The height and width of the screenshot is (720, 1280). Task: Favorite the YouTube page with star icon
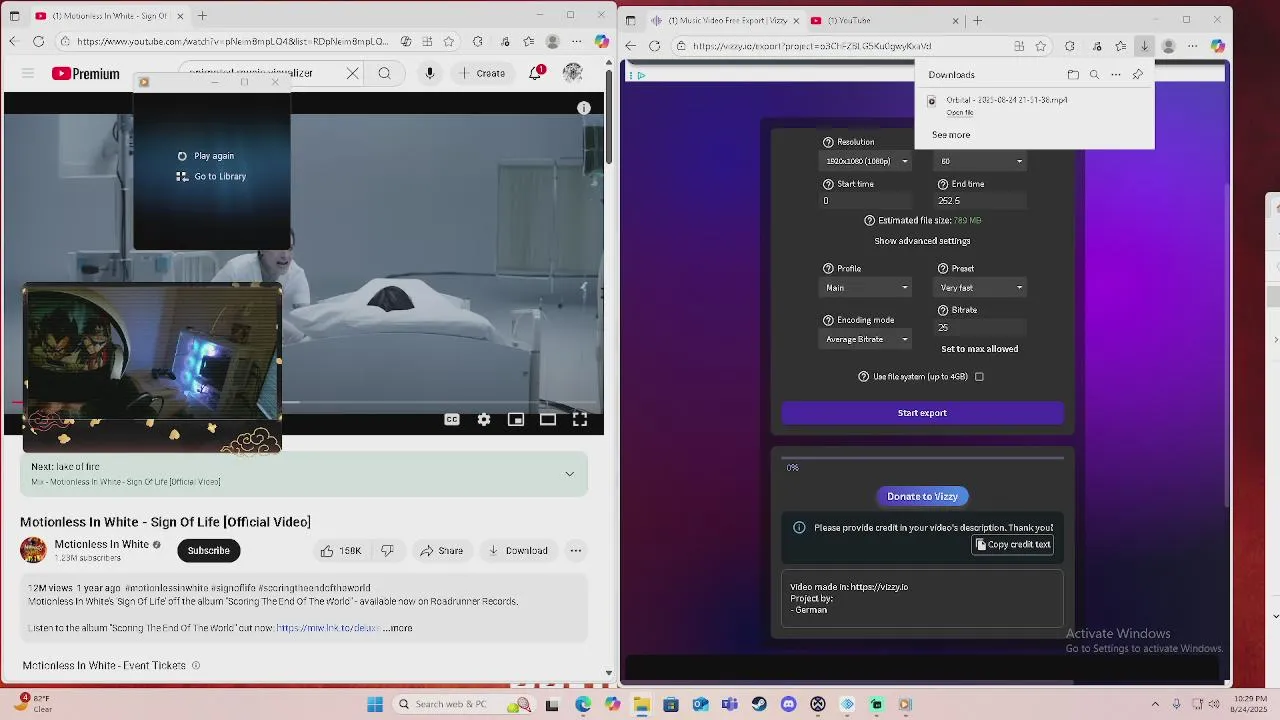[449, 41]
